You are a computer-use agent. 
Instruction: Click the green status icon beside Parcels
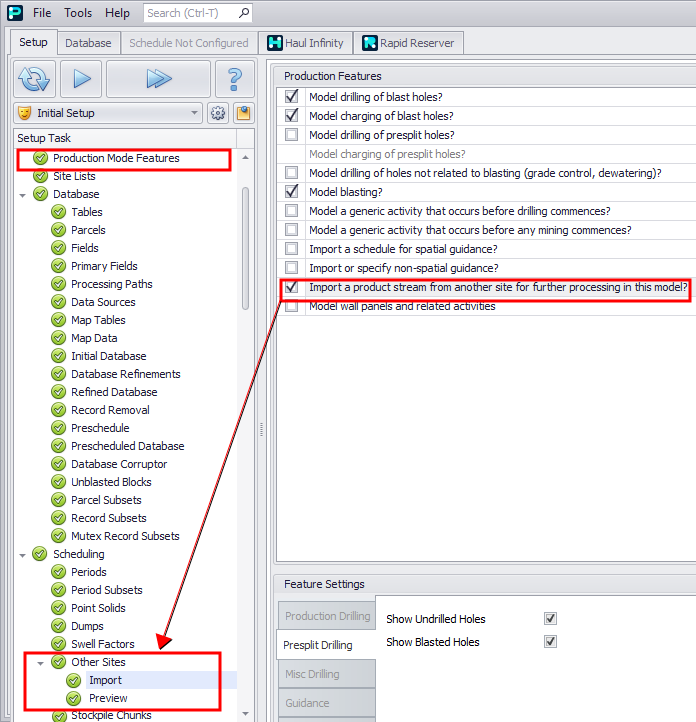tap(58, 230)
